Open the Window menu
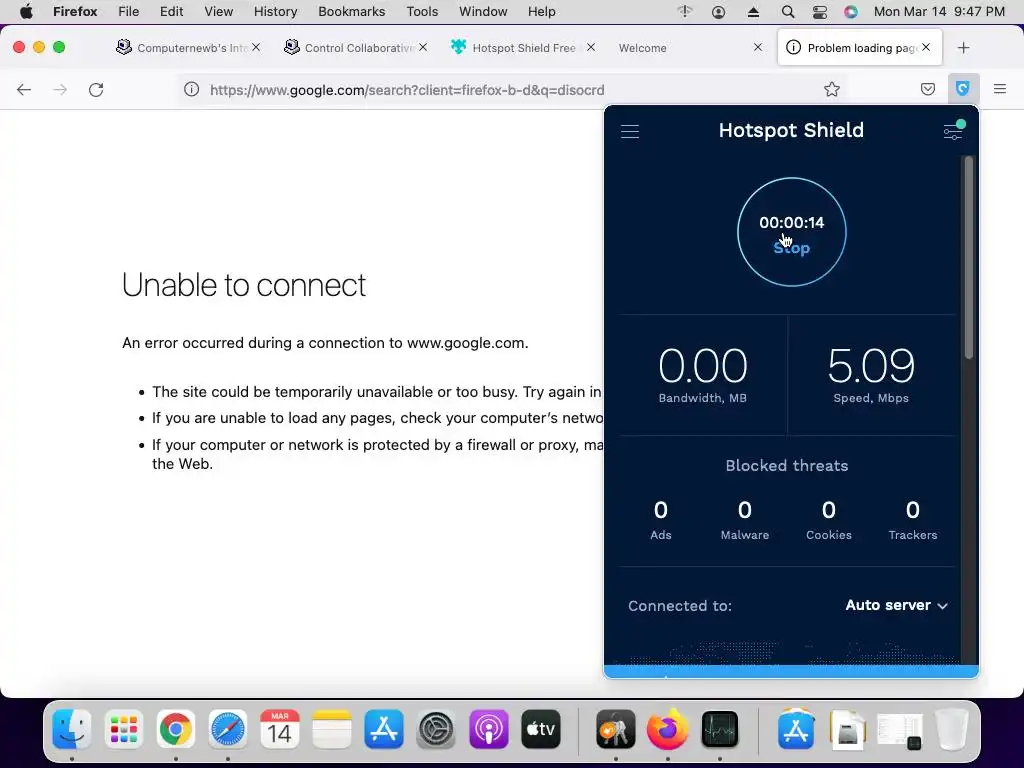Viewport: 1024px width, 768px height. (483, 12)
